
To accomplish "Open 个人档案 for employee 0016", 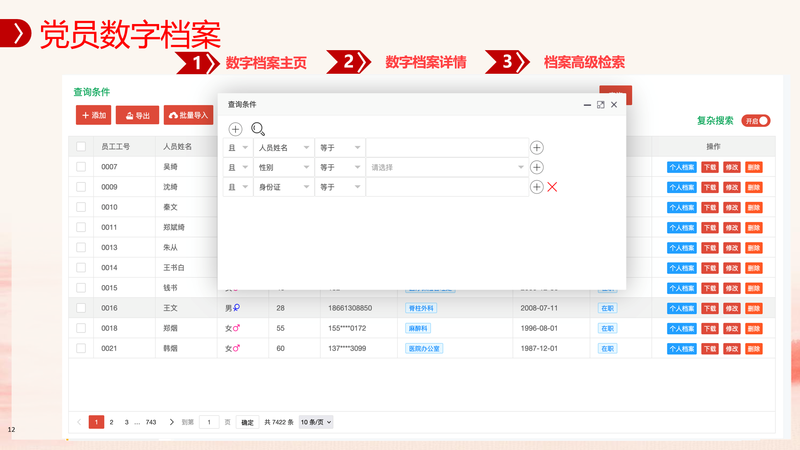I will click(682, 308).
